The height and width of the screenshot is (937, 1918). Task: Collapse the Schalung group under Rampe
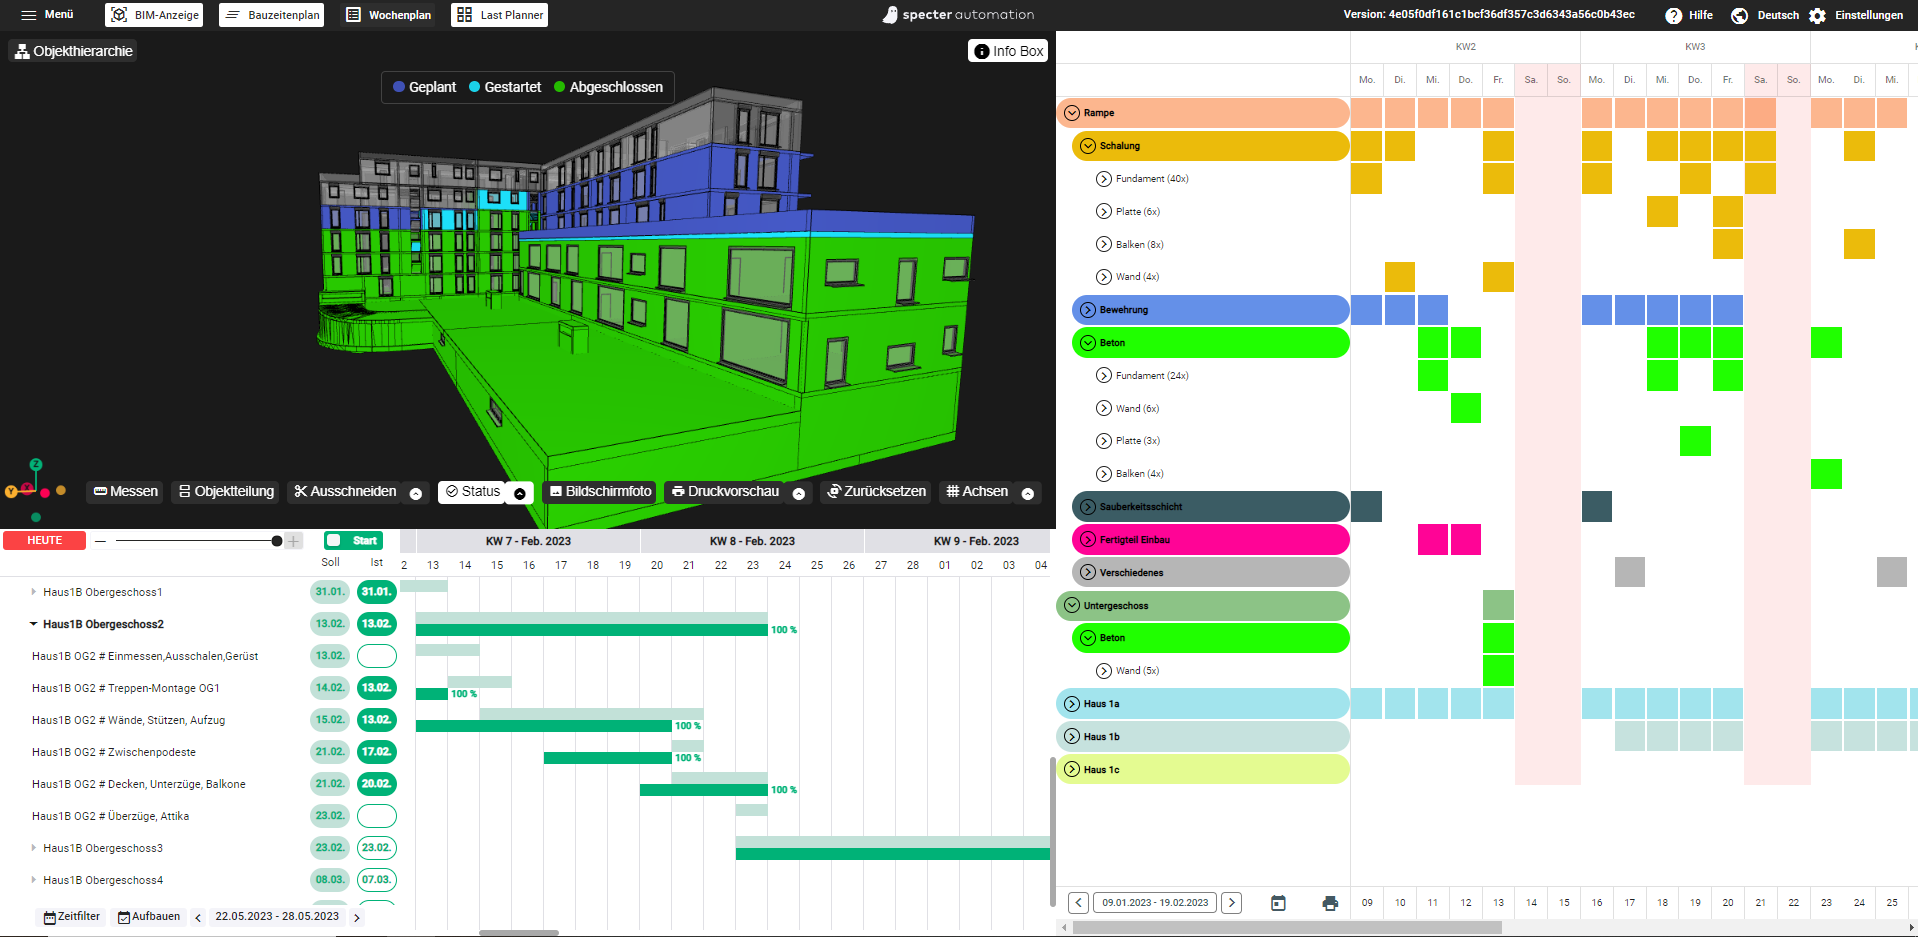[x=1087, y=145]
